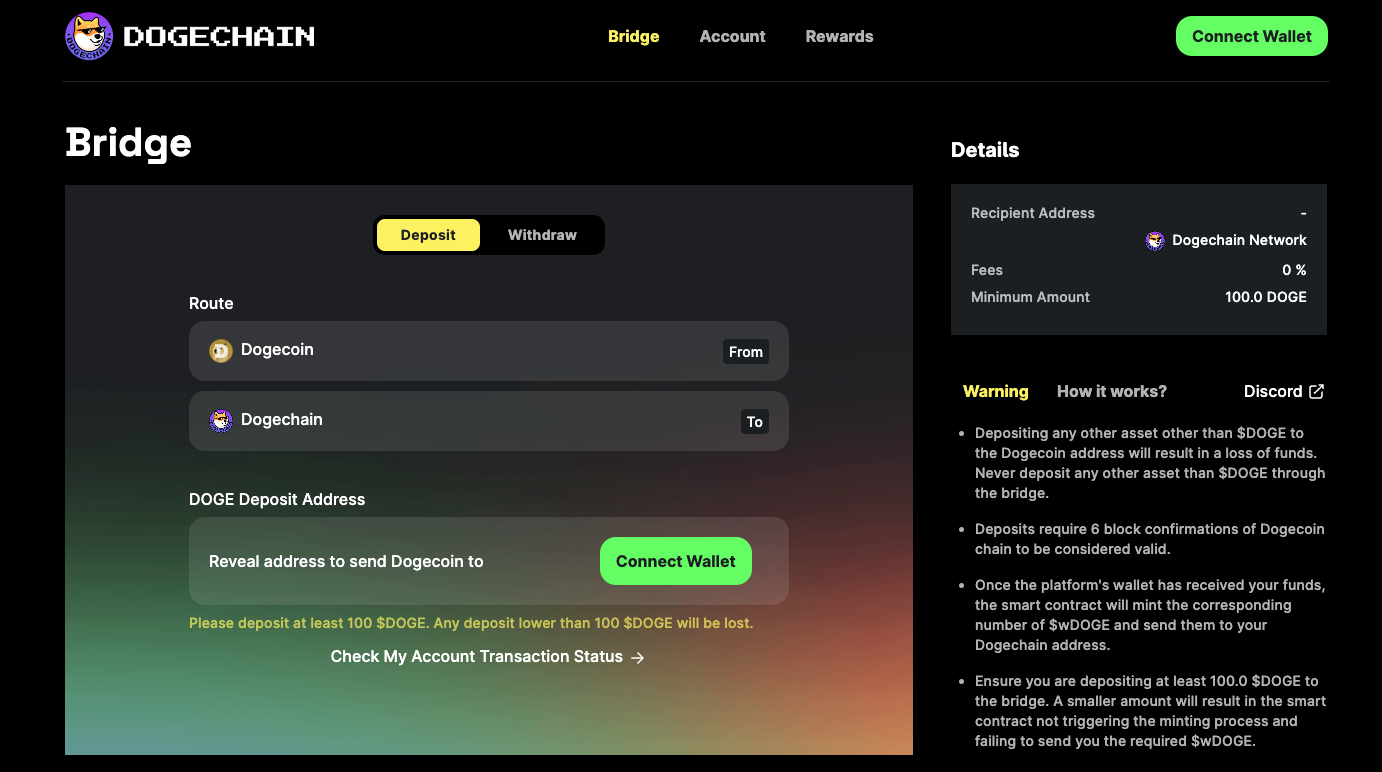The height and width of the screenshot is (772, 1382).
Task: Select the Deposit toggle option
Action: tap(428, 235)
